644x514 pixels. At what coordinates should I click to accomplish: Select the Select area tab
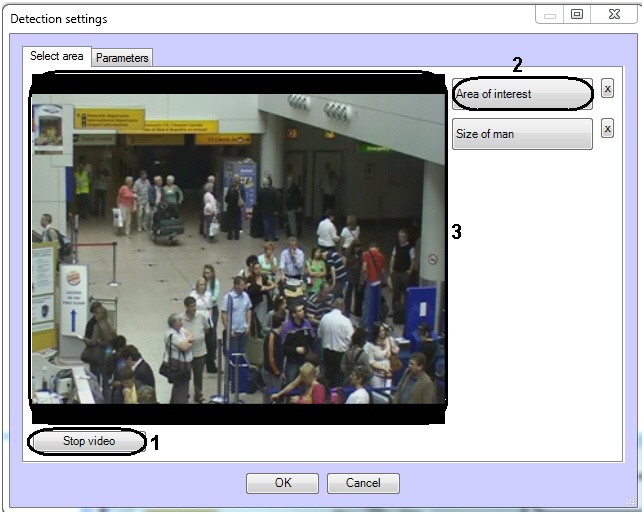(x=57, y=56)
